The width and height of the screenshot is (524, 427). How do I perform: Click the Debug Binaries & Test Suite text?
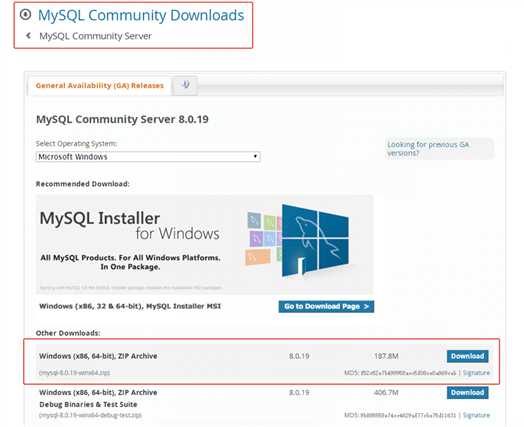point(88,404)
